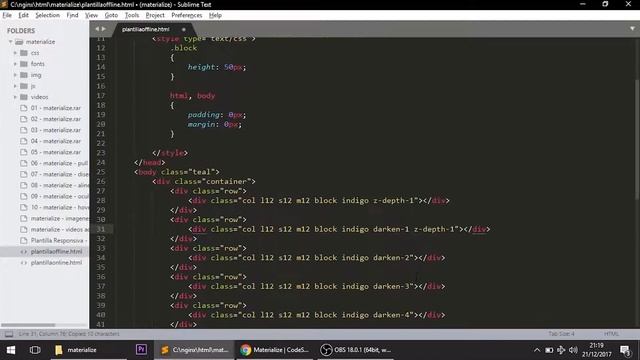Open the Plantilla Responsiva file
This screenshot has height=360, width=640.
click(59, 240)
